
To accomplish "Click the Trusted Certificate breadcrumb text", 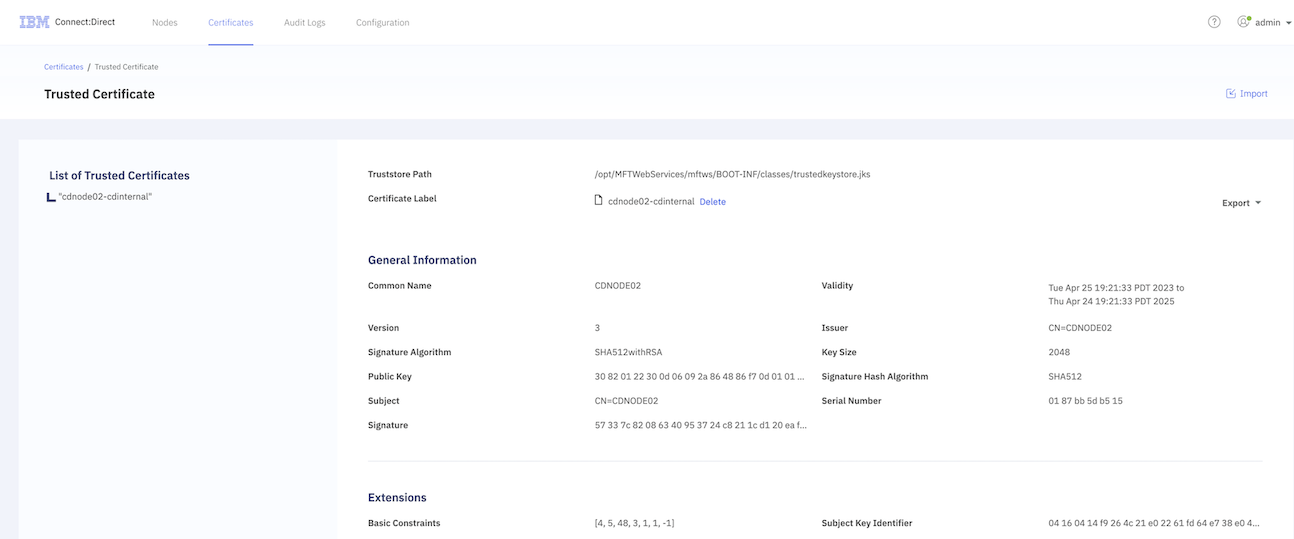I will 127,67.
